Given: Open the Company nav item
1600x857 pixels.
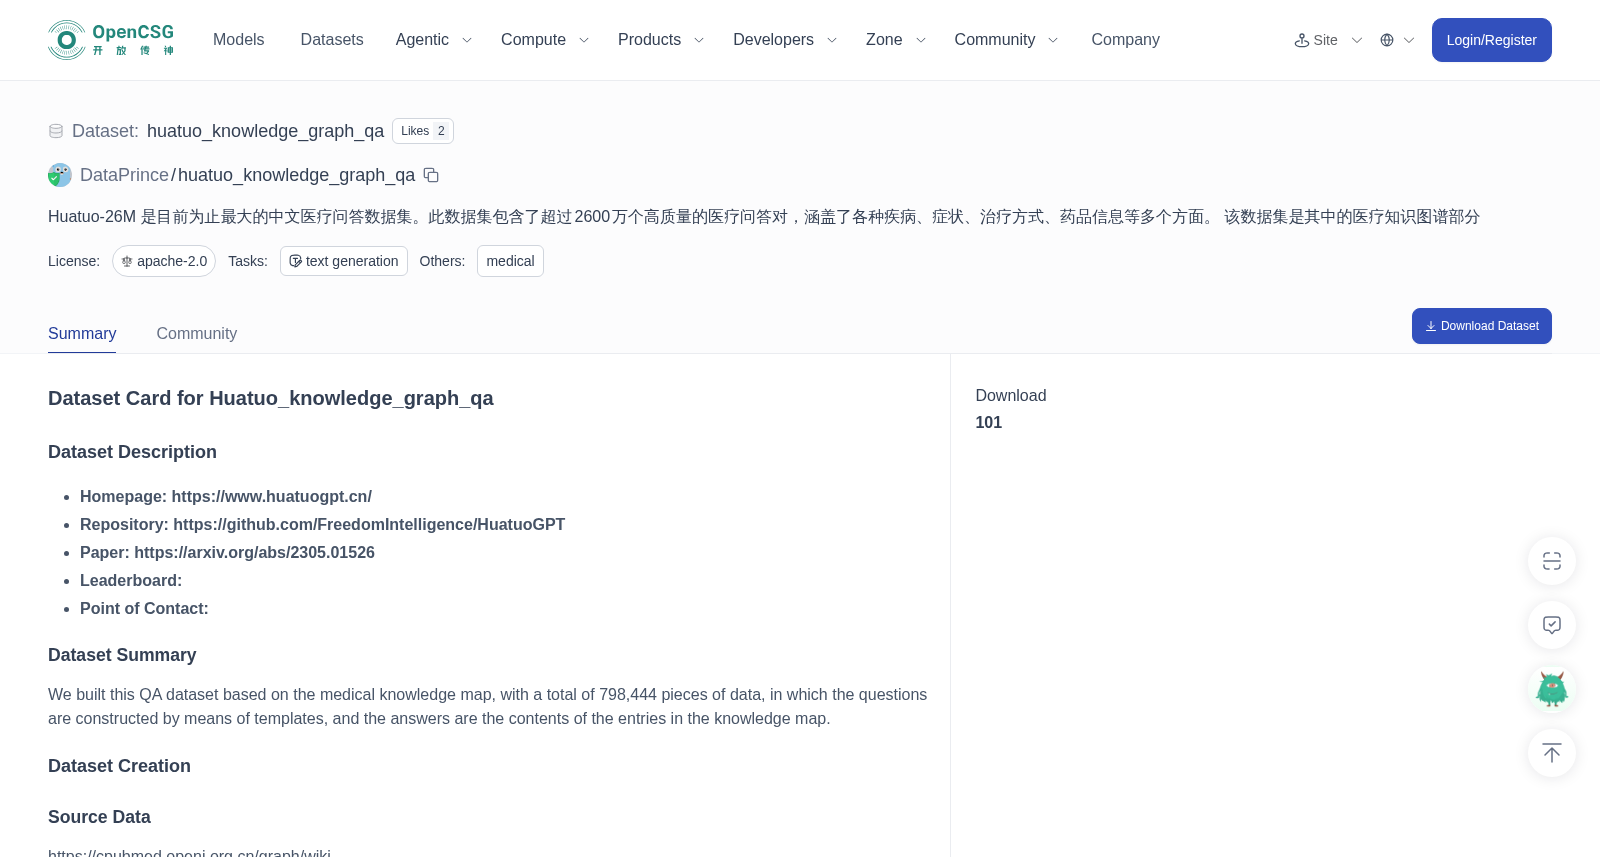Looking at the screenshot, I should coord(1125,40).
